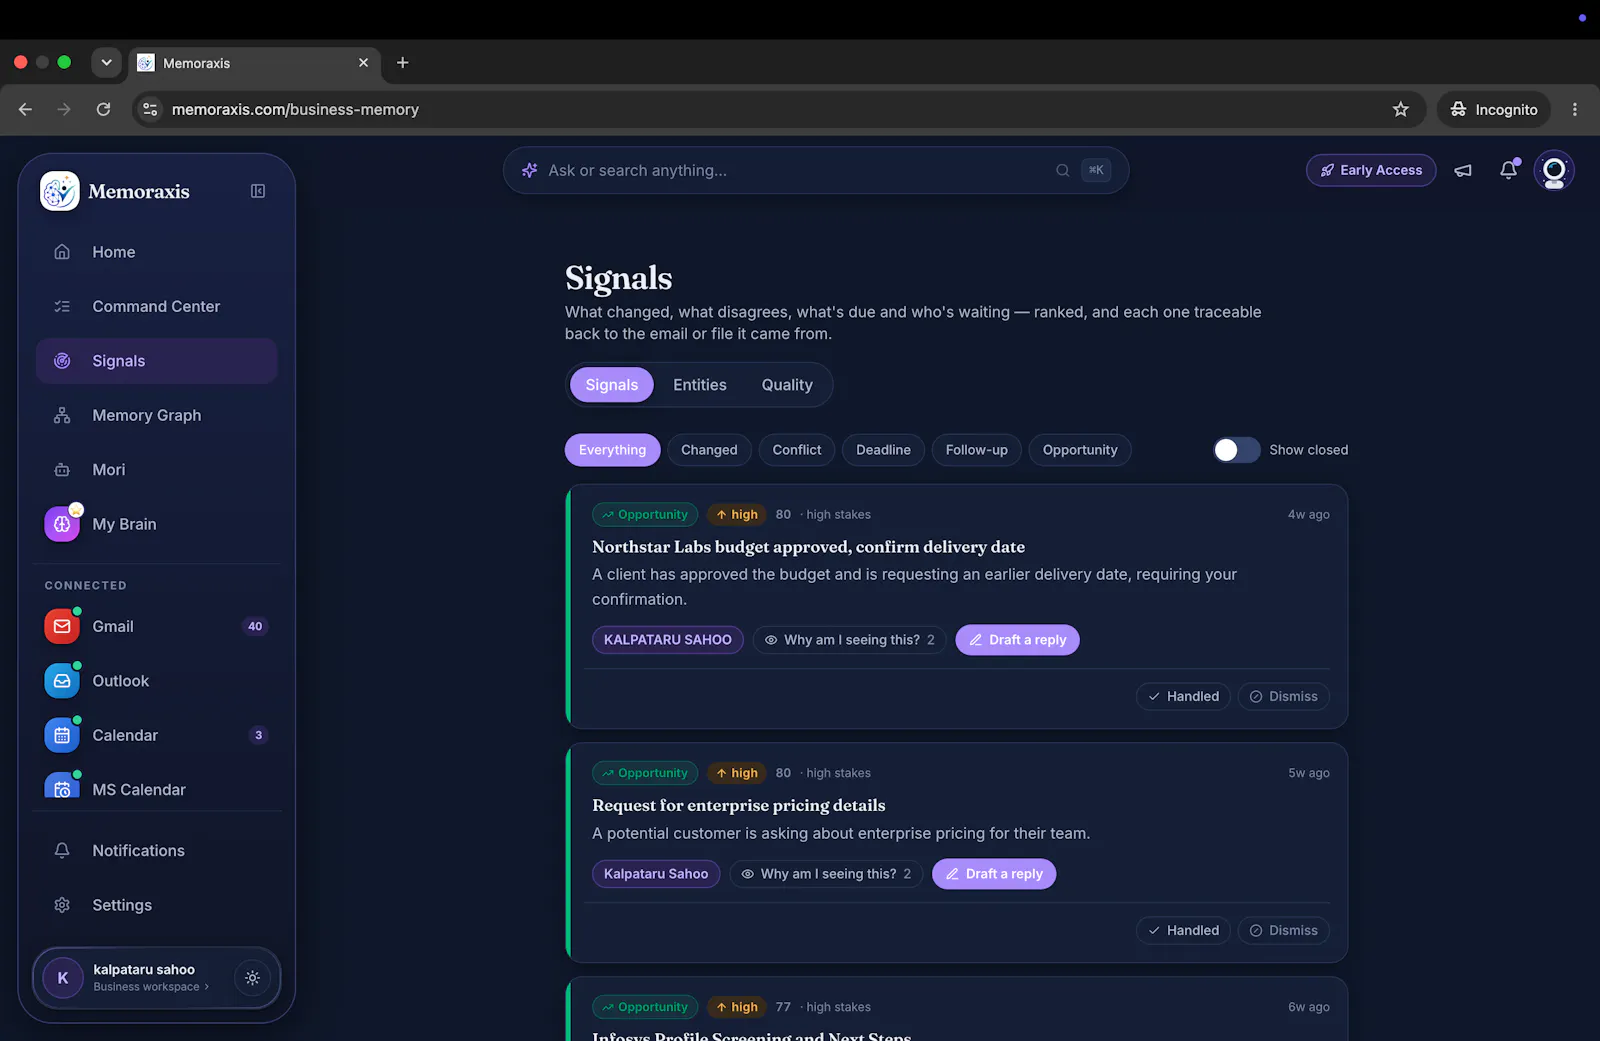Viewport: 1600px width, 1041px height.
Task: Filter signals by Opportunity
Action: tap(1080, 450)
